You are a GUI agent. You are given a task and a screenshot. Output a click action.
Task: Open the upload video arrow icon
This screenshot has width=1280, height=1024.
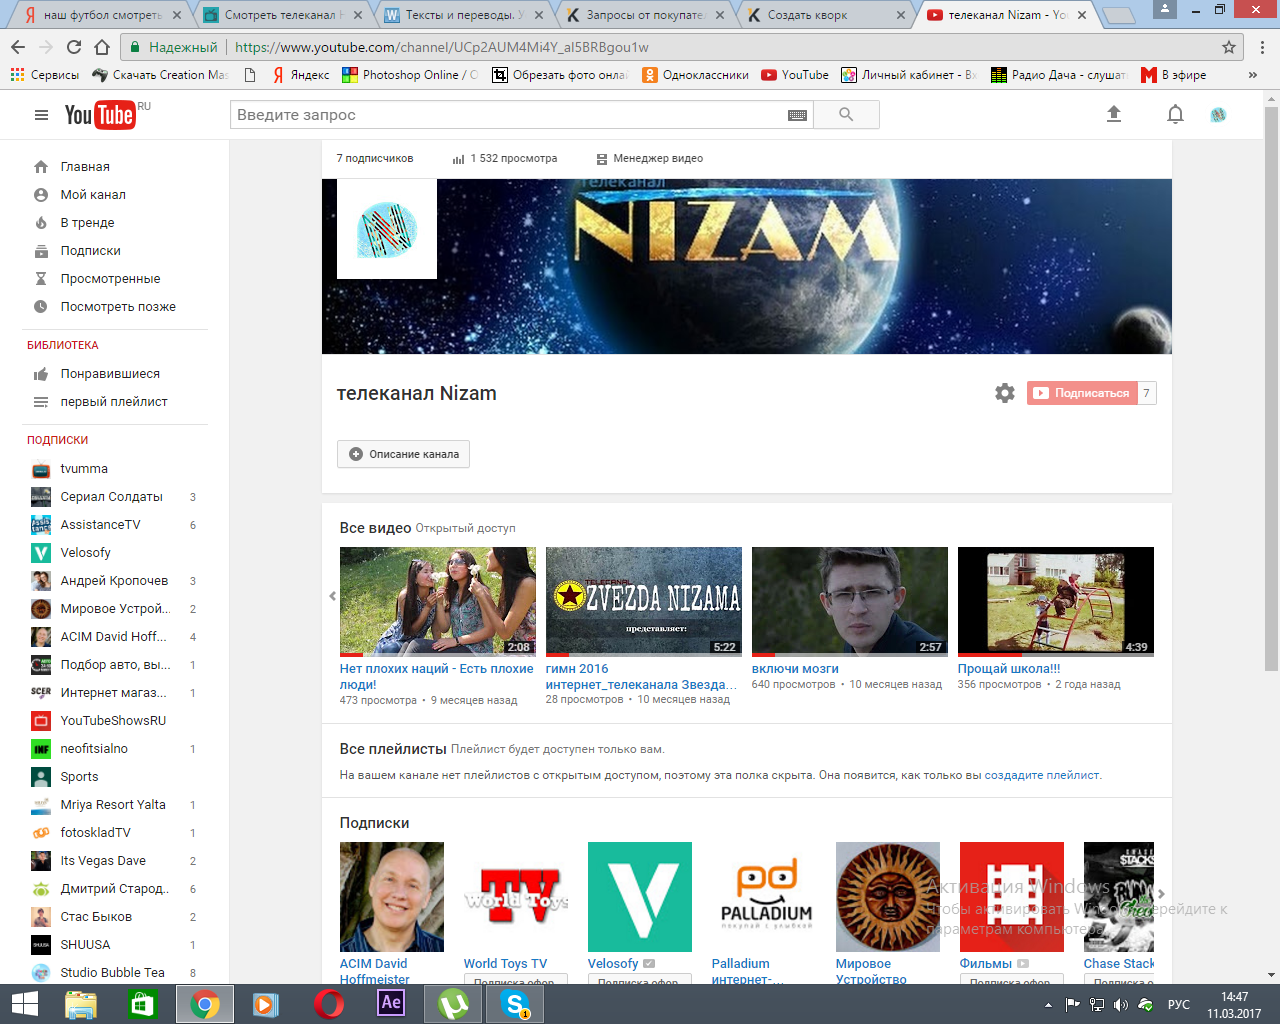click(x=1114, y=115)
